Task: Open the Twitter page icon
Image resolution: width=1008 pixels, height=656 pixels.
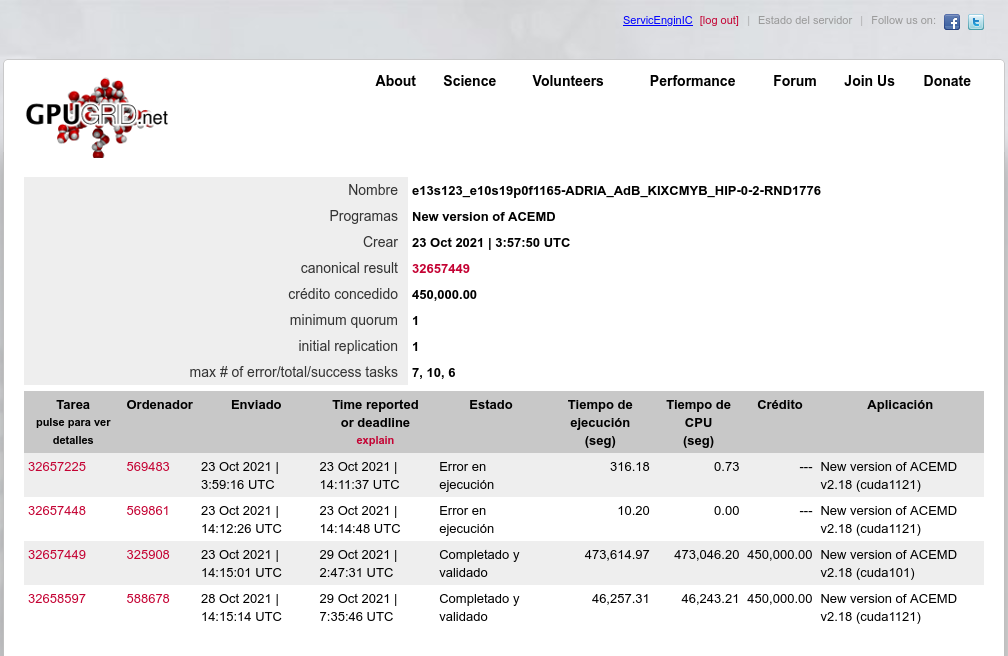Action: pyautogui.click(x=976, y=22)
